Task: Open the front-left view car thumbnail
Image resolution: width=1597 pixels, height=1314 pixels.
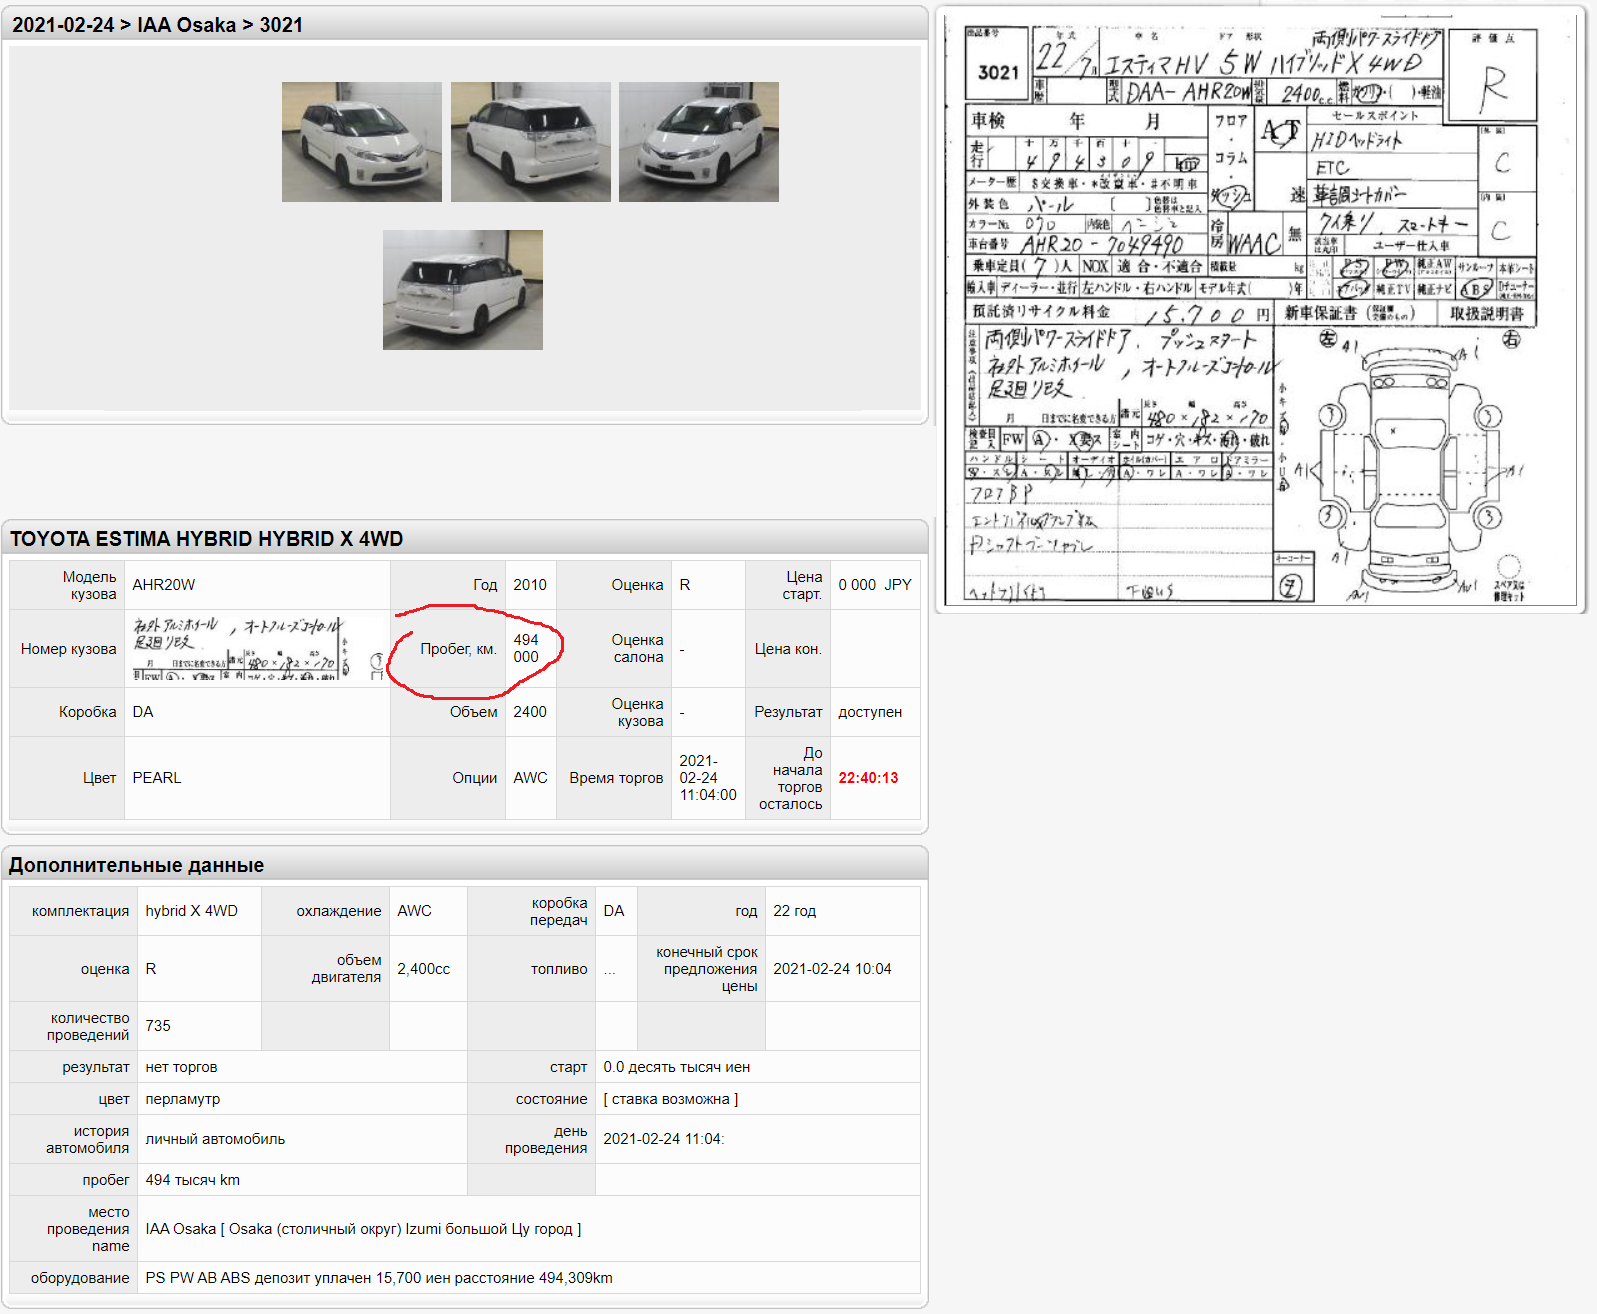Action: pyautogui.click(x=362, y=142)
